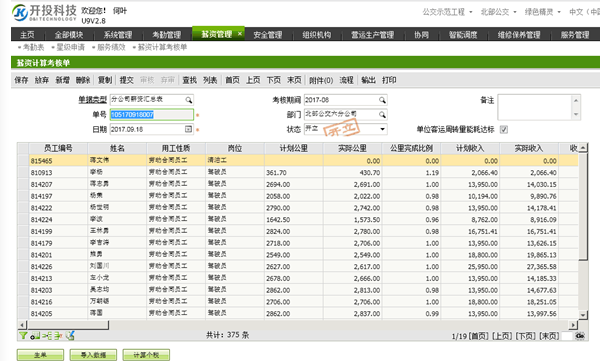Image resolution: width=606 pixels, height=361 pixels.
Task: Expand the 北部公交 dropdown at top
Action: coord(515,12)
